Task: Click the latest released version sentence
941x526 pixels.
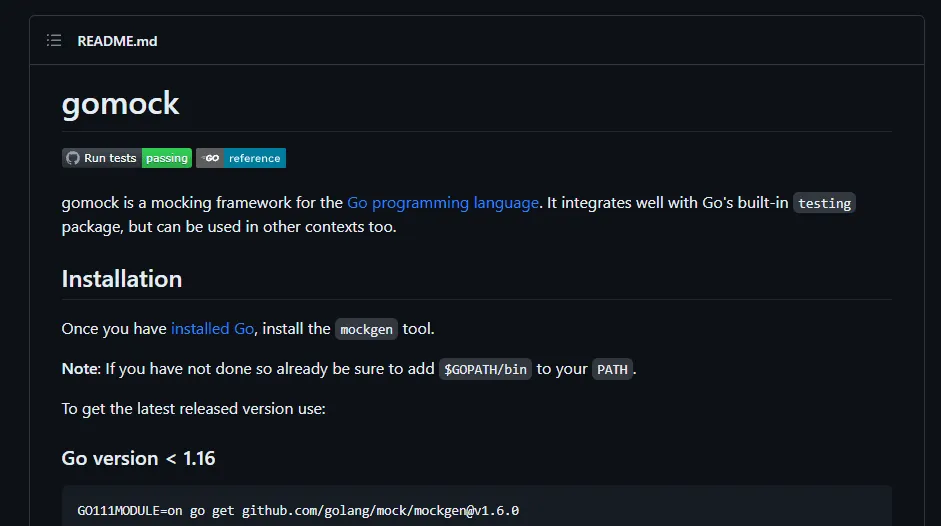Action: 193,409
